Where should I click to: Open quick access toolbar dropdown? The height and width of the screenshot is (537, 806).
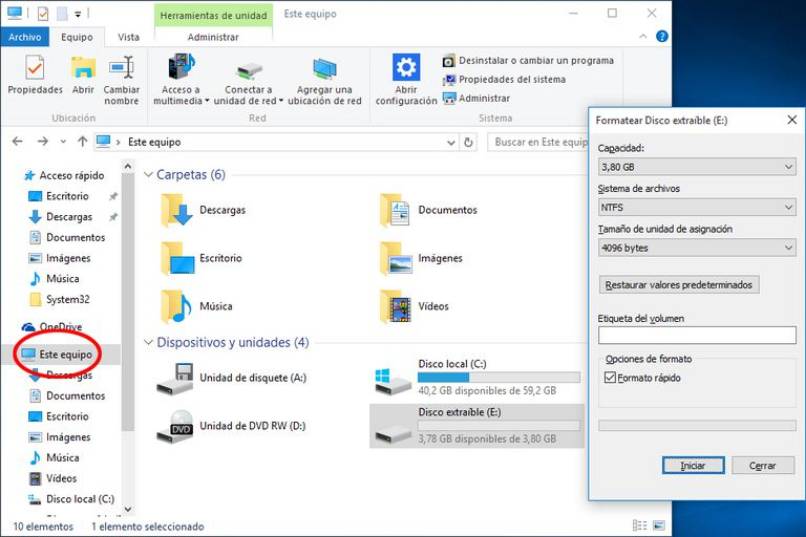[x=78, y=14]
